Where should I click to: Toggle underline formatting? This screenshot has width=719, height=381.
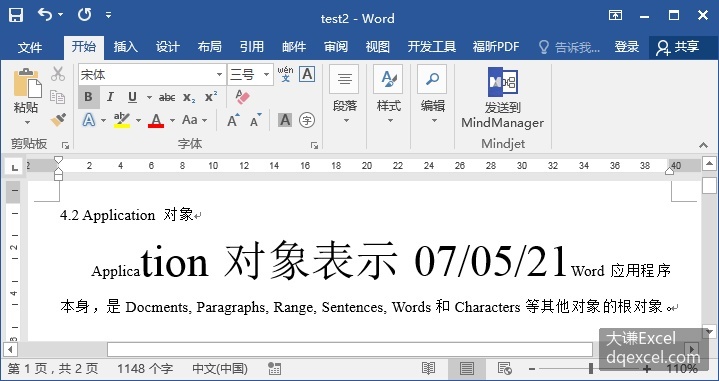click(133, 97)
